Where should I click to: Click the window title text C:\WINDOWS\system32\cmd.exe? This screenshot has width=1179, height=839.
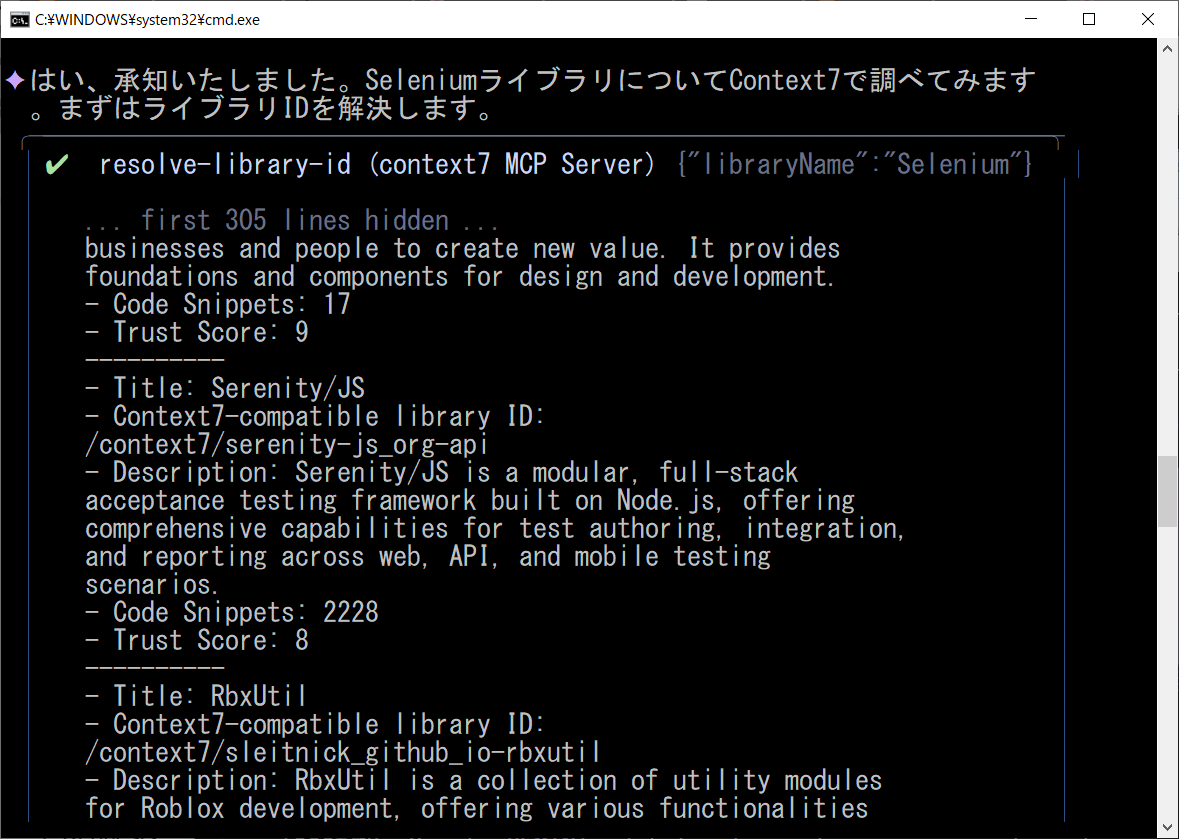147,19
